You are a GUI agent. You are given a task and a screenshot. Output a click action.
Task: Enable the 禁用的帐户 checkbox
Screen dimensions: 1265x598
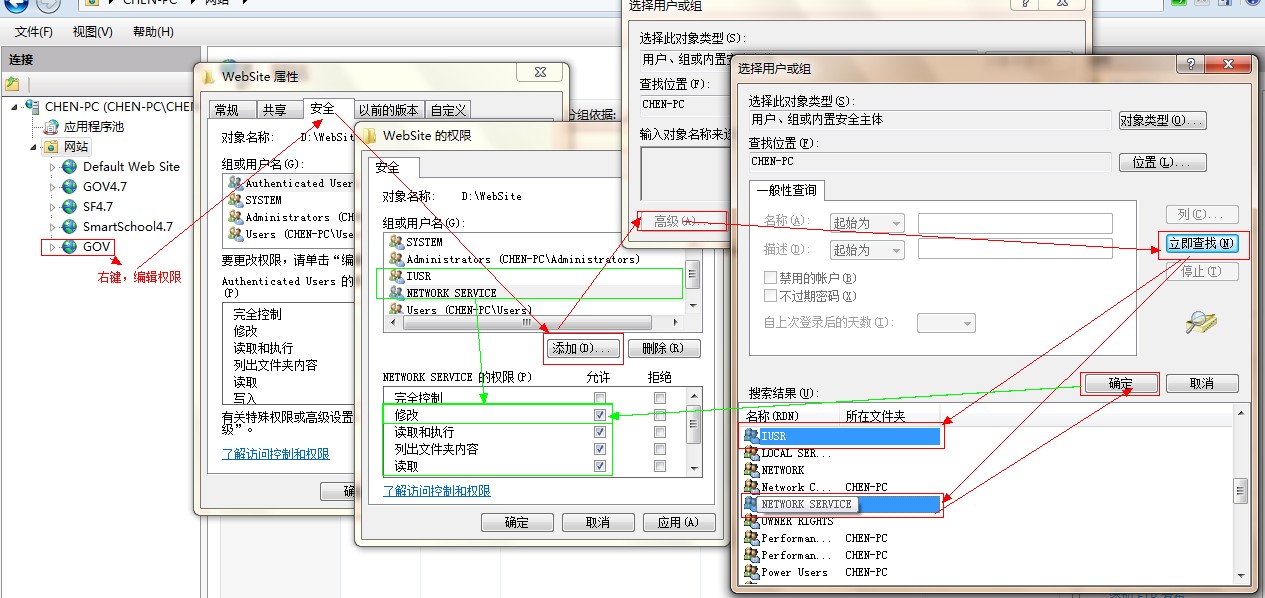[x=770, y=278]
